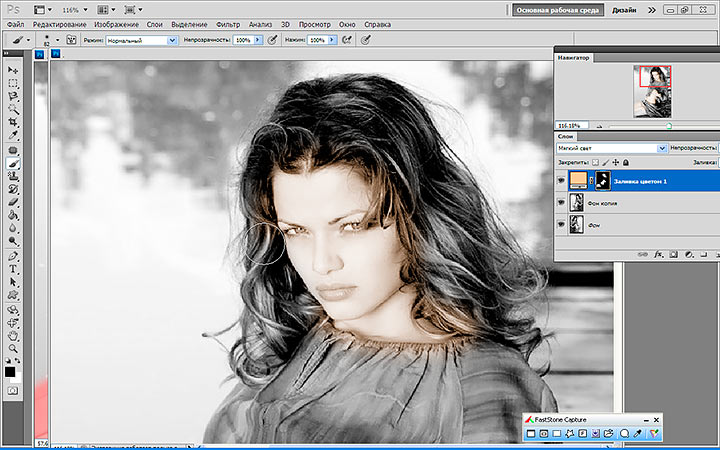720x450 pixels.
Task: Select the layer mask thumbnail
Action: [x=603, y=180]
